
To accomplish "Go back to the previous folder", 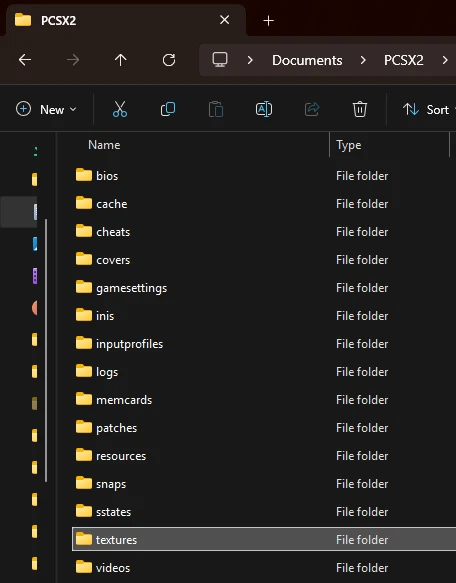I will 25,59.
